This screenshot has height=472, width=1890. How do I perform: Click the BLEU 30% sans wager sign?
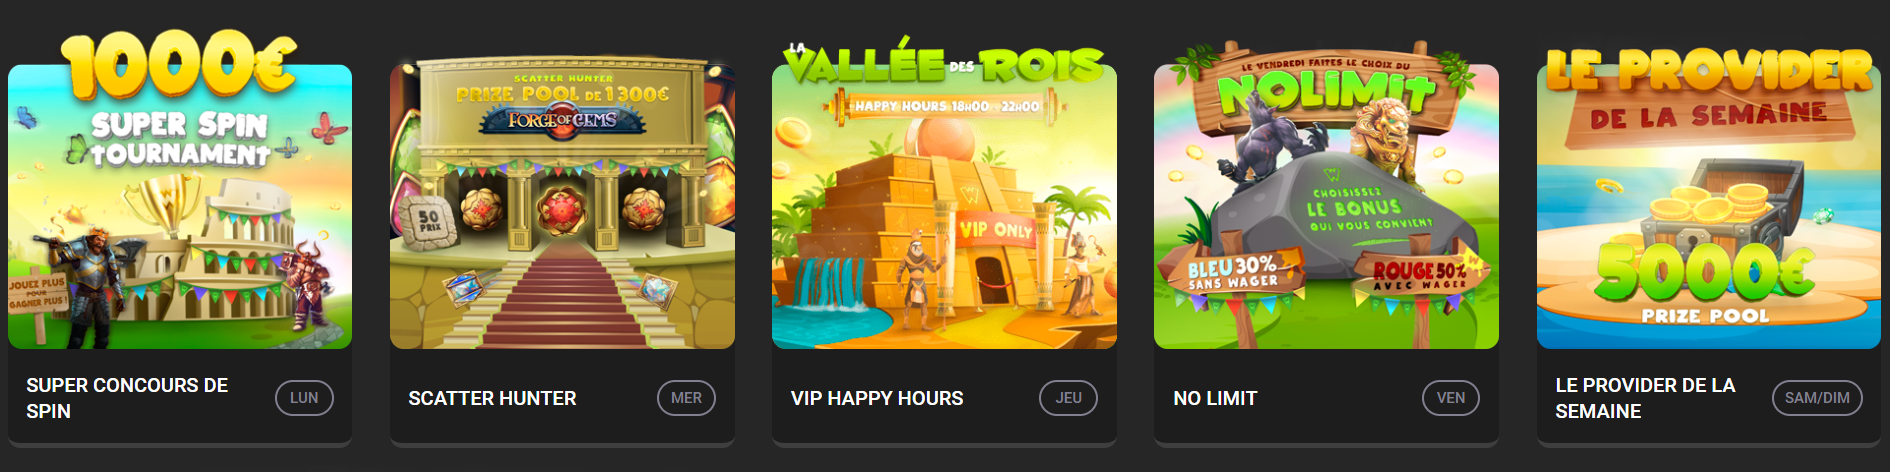[1233, 273]
